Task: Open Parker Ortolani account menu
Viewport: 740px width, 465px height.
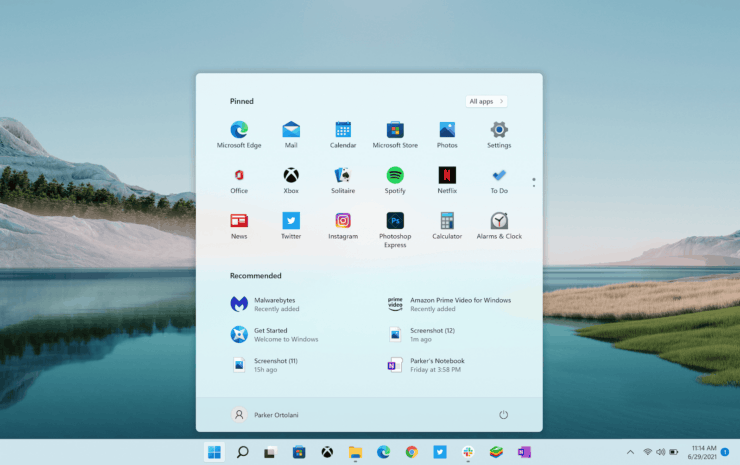Action: (265, 414)
